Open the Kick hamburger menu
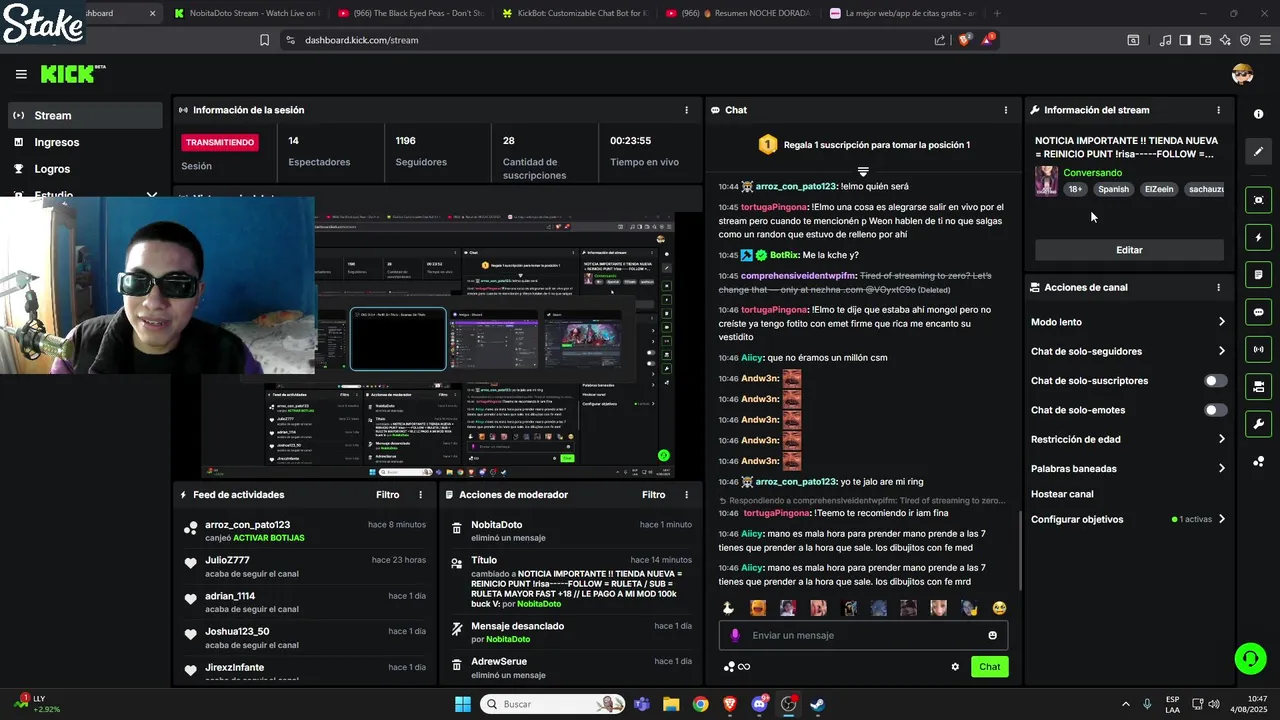The image size is (1280, 720). [x=21, y=74]
